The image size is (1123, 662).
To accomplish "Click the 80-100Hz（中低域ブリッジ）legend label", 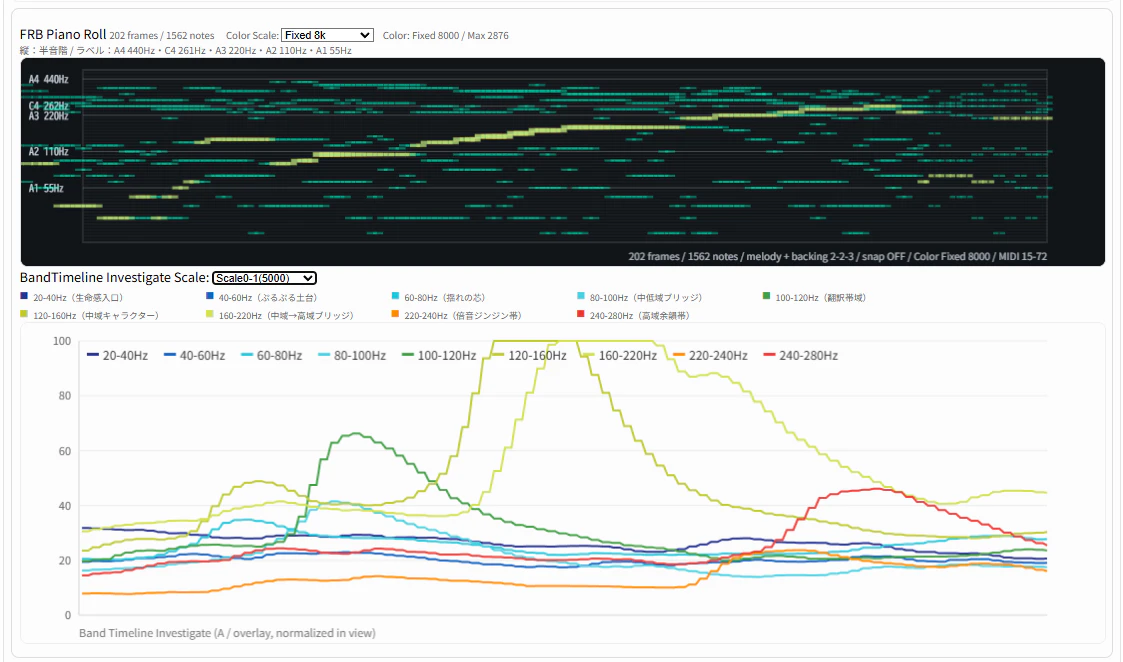I will (x=646, y=297).
